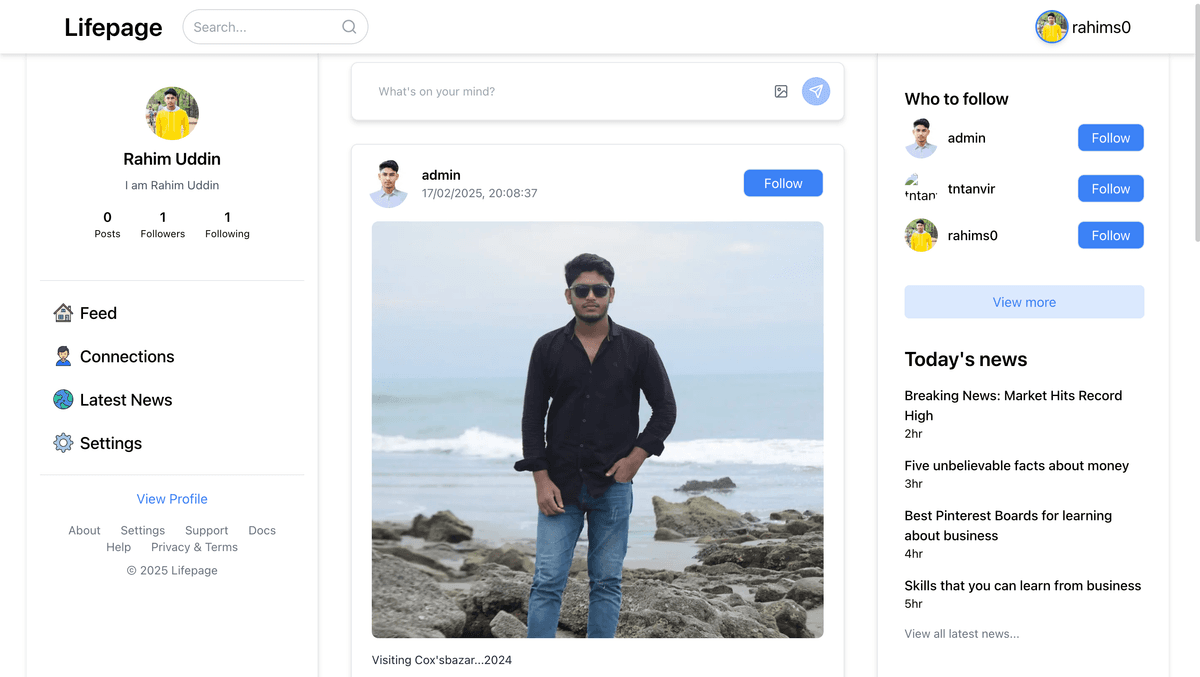Open the Latest News menu item
1200x677 pixels.
point(126,400)
